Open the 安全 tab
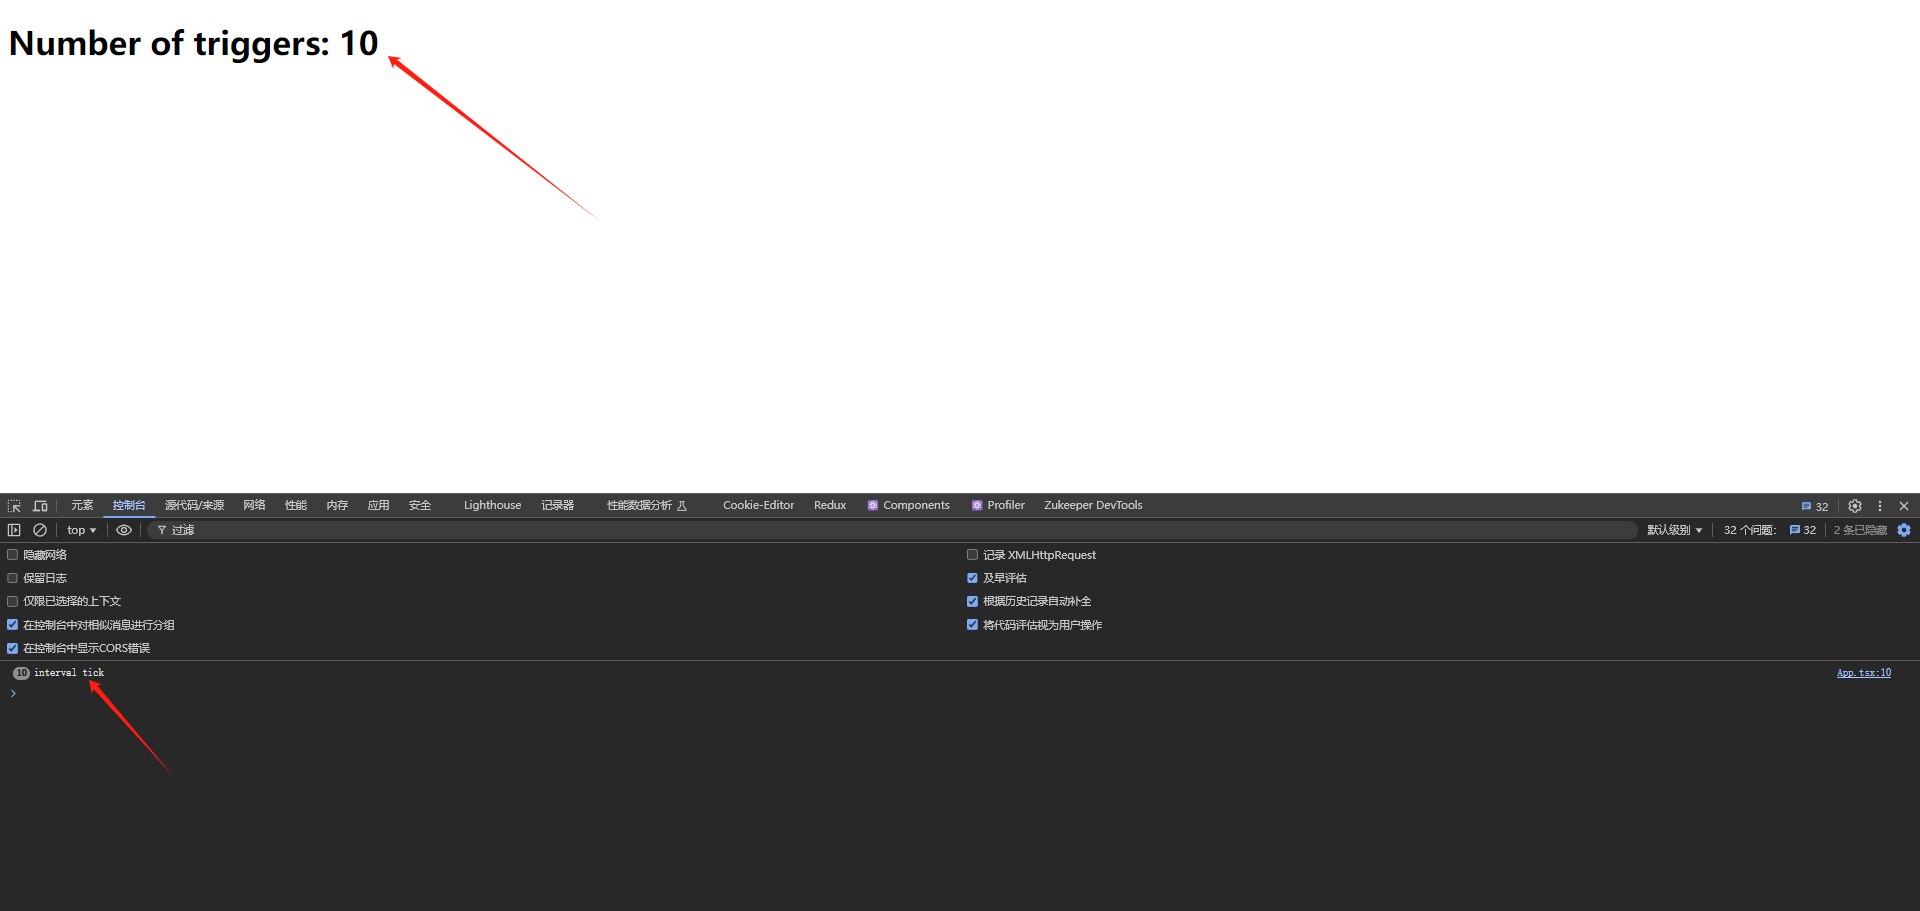This screenshot has width=1920, height=911. tap(420, 505)
